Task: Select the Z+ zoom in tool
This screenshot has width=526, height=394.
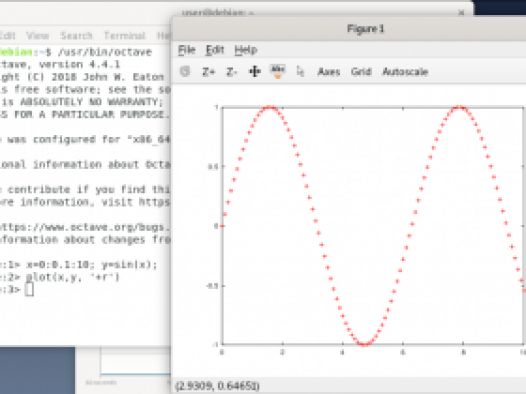Action: (x=208, y=72)
